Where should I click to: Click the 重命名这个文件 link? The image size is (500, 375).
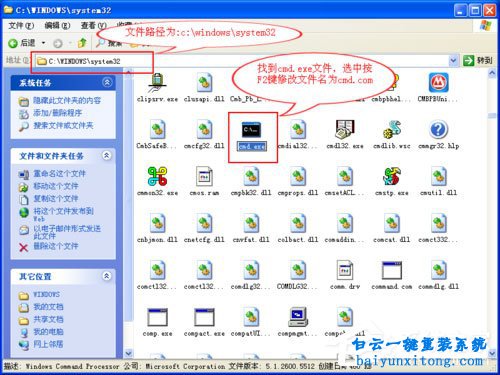coord(59,174)
